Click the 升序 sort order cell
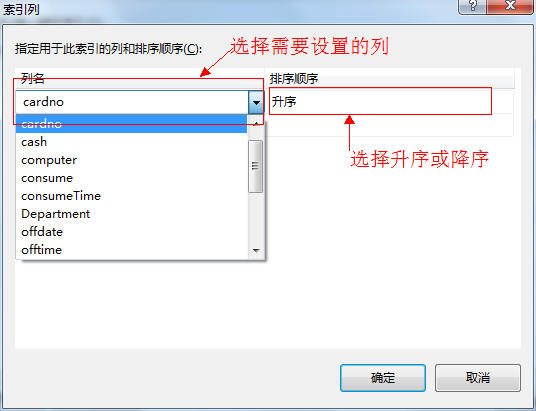The width and height of the screenshot is (536, 411). point(380,102)
